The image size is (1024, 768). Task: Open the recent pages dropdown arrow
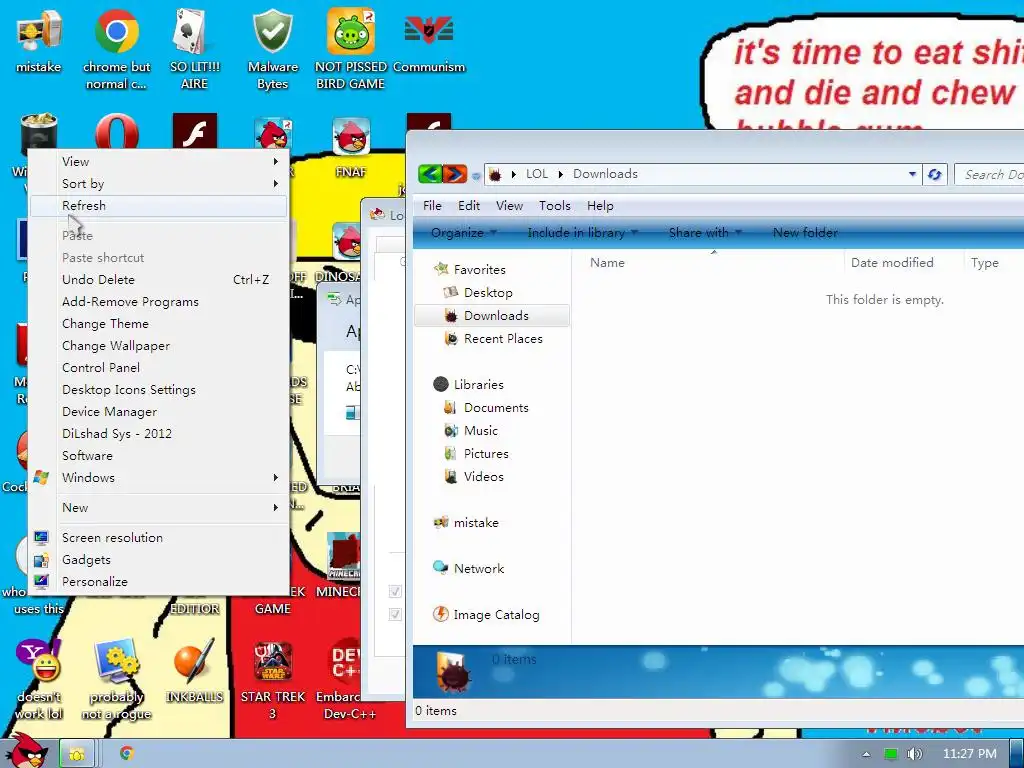tap(475, 176)
